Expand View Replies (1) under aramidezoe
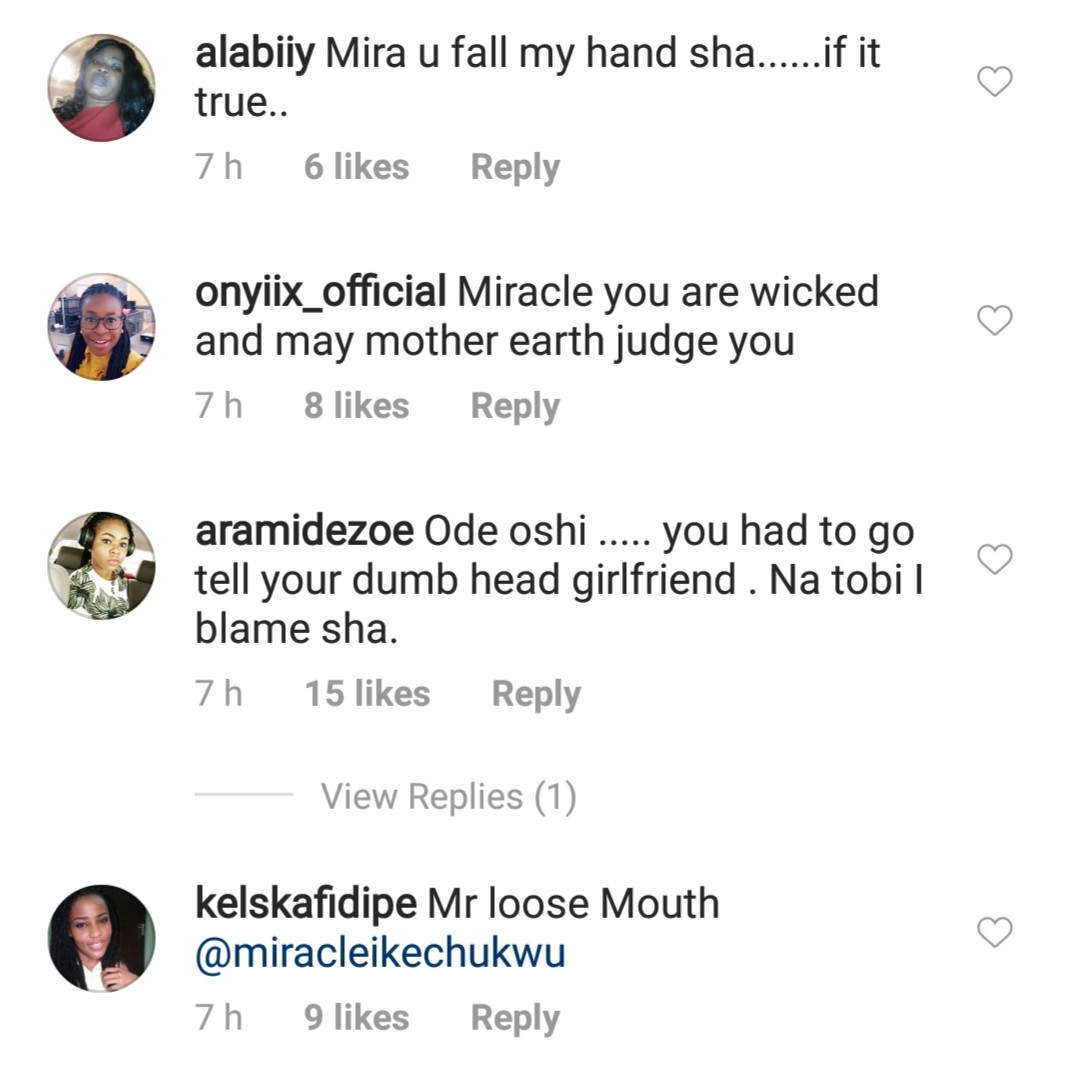 pos(448,797)
